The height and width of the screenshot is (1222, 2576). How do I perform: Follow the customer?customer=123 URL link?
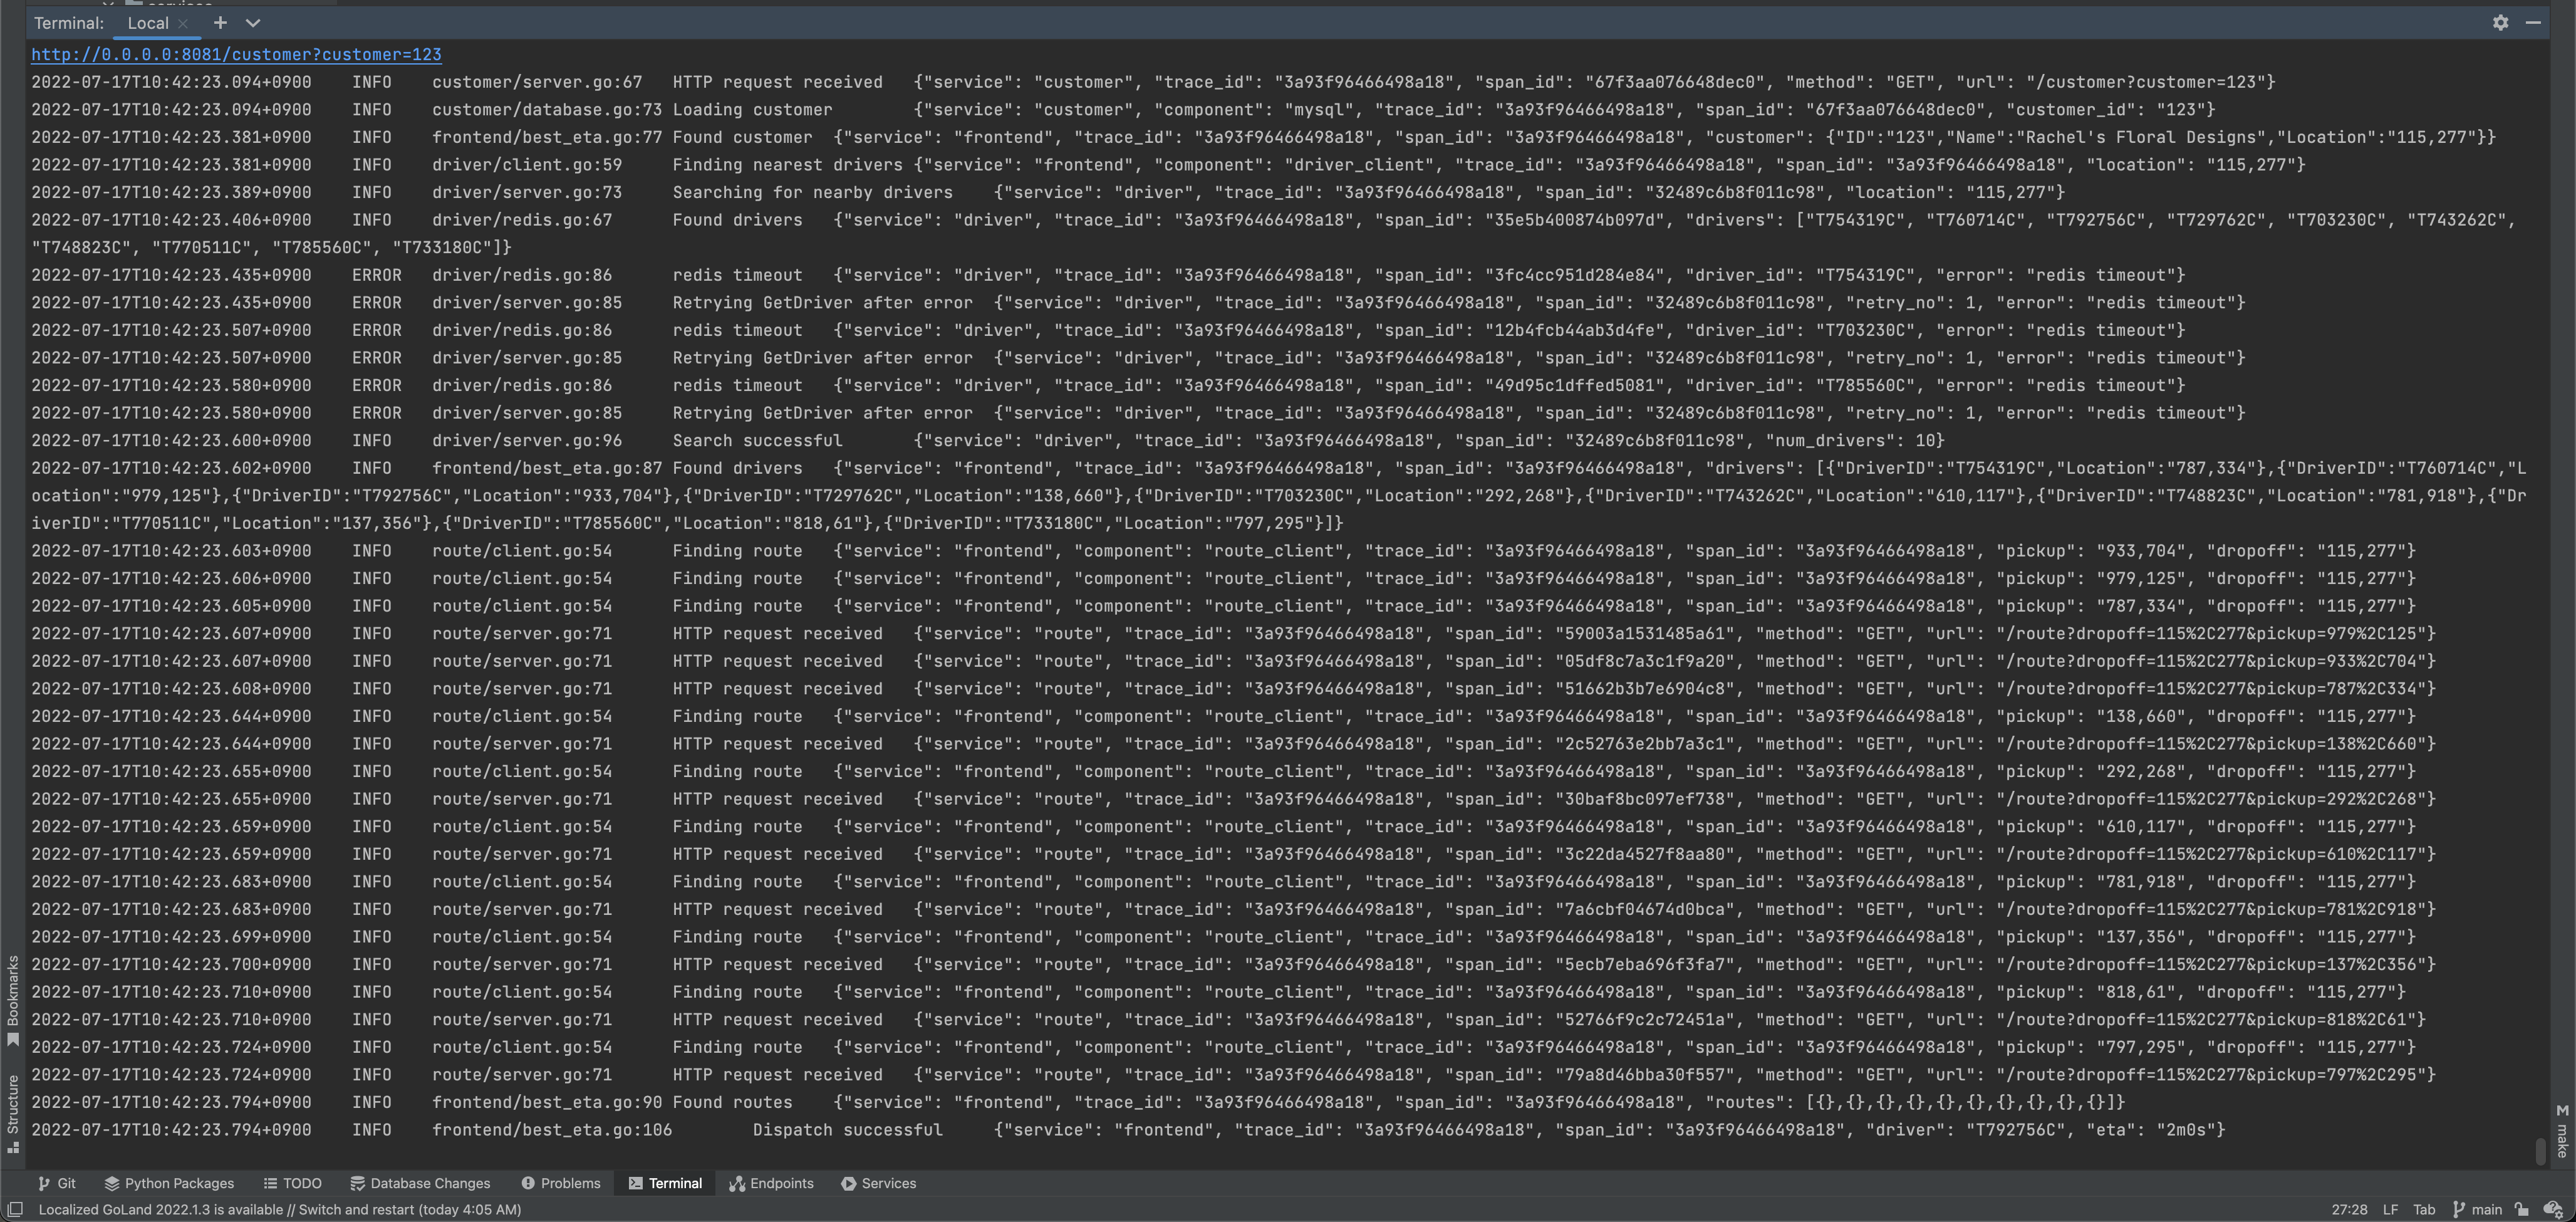click(236, 55)
